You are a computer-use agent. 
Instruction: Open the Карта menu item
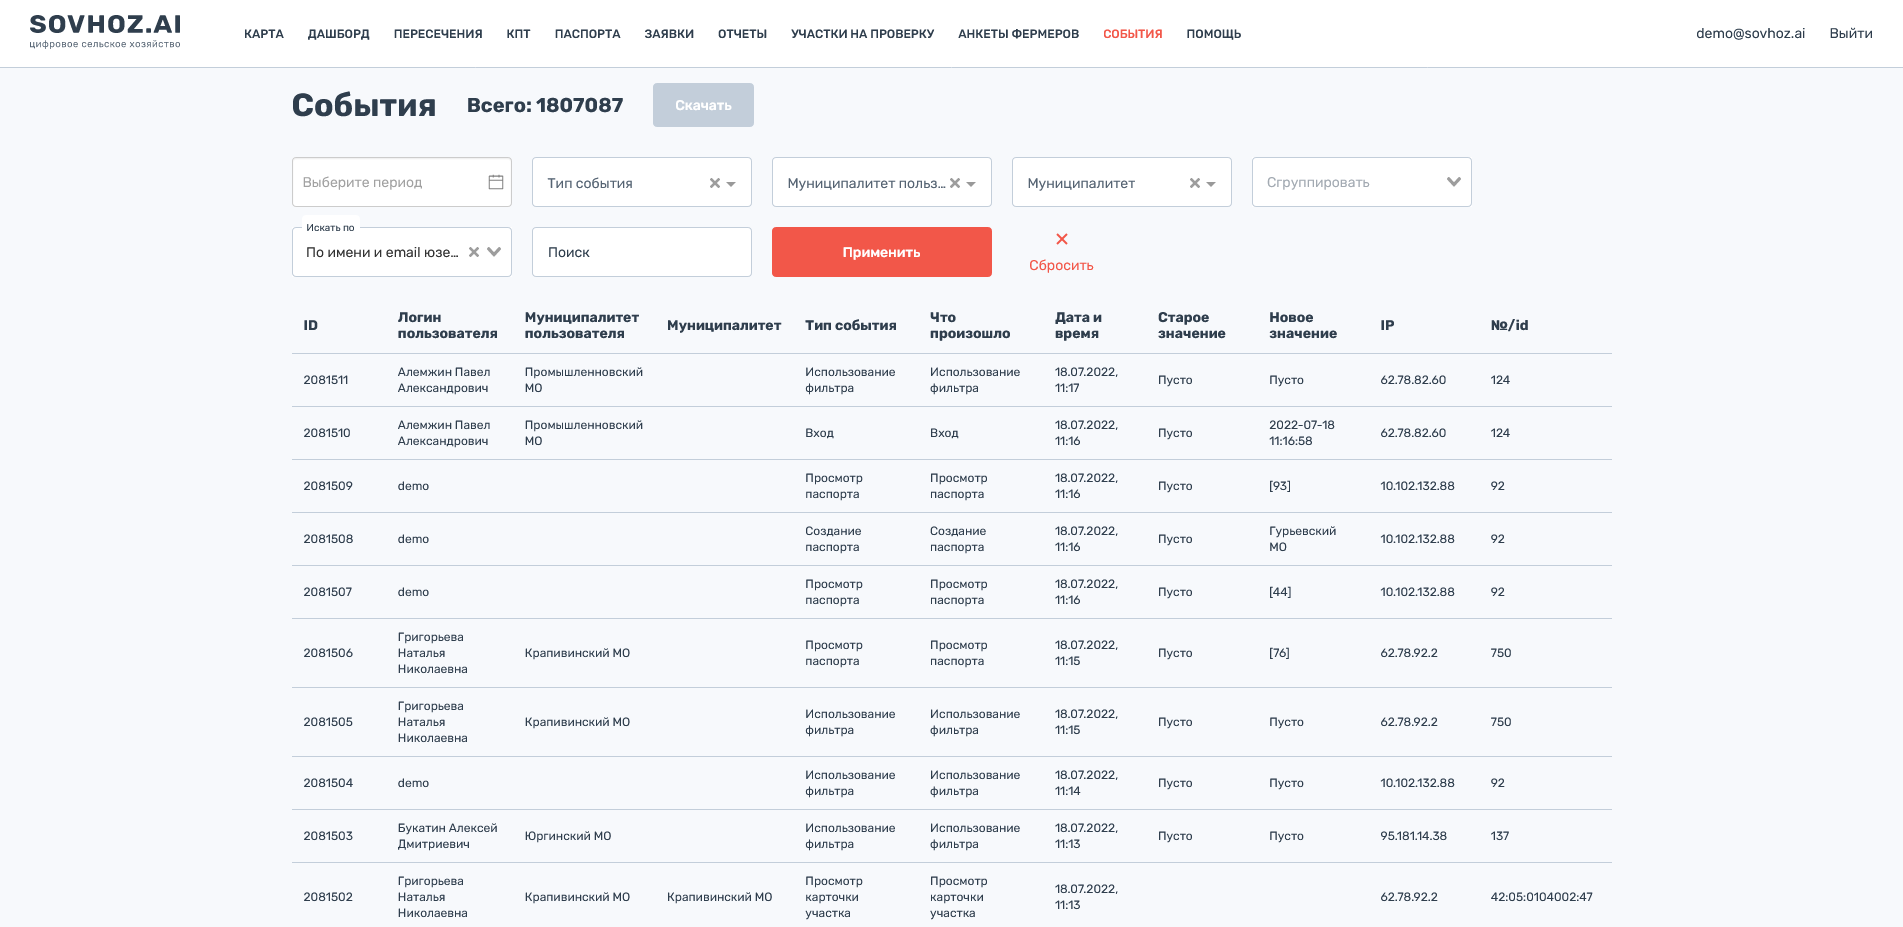[x=263, y=34]
